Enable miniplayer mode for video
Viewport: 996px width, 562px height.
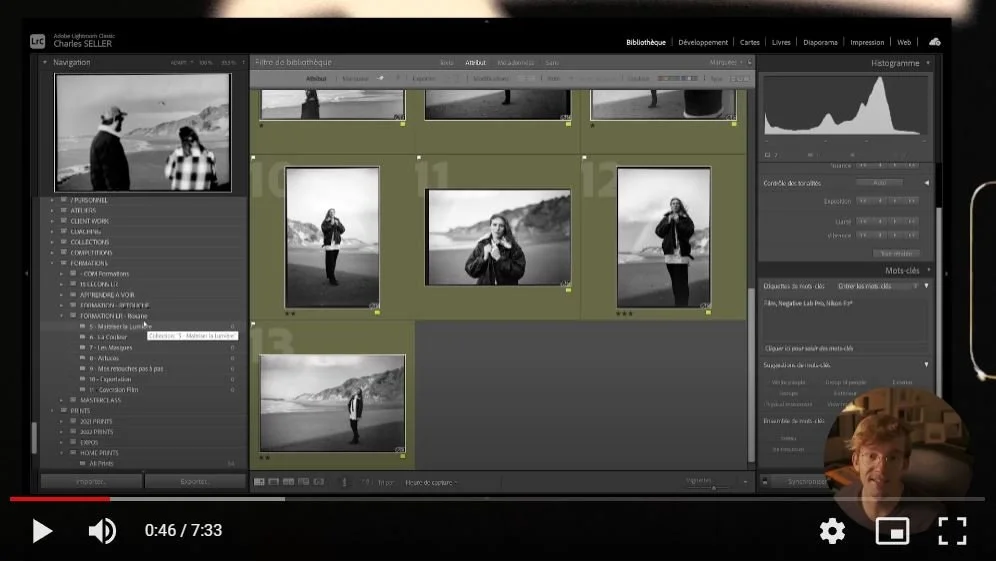(892, 531)
